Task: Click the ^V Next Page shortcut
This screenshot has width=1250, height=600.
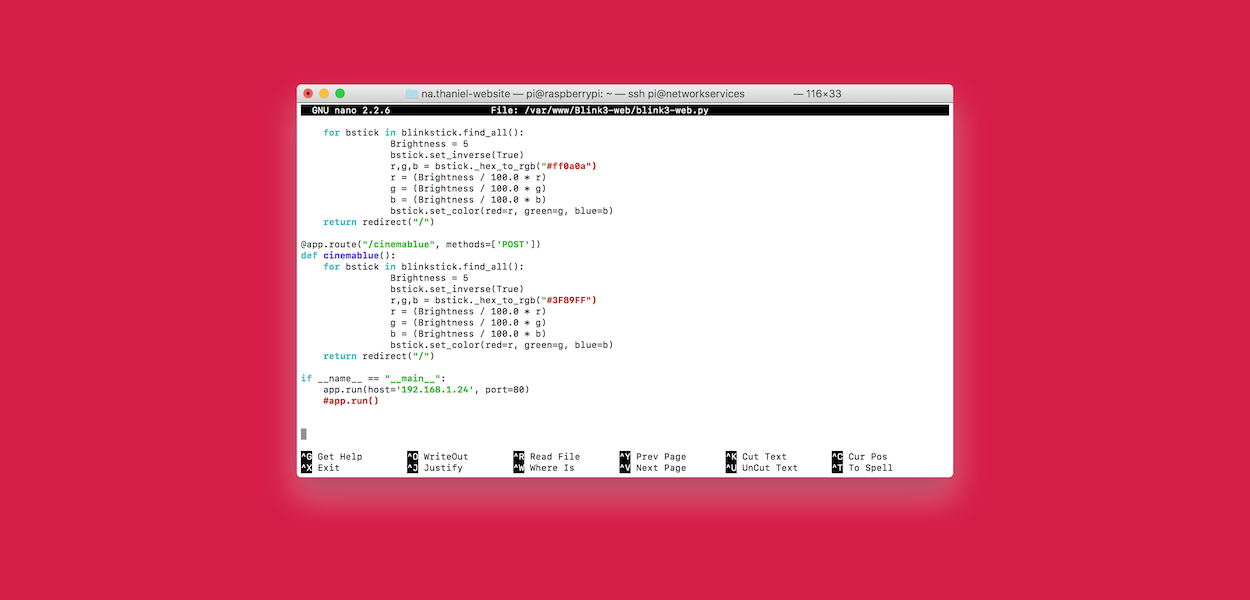Action: click(x=653, y=468)
